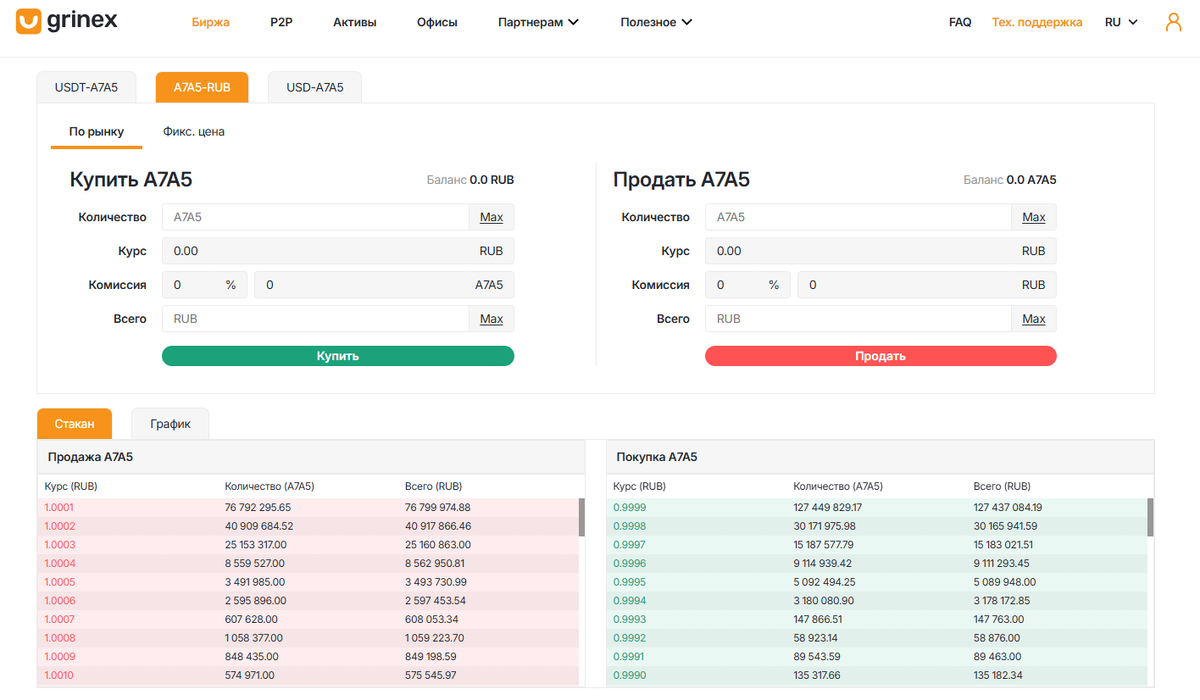Select buy price 0.9993
This screenshot has width=1200, height=700.
click(629, 619)
